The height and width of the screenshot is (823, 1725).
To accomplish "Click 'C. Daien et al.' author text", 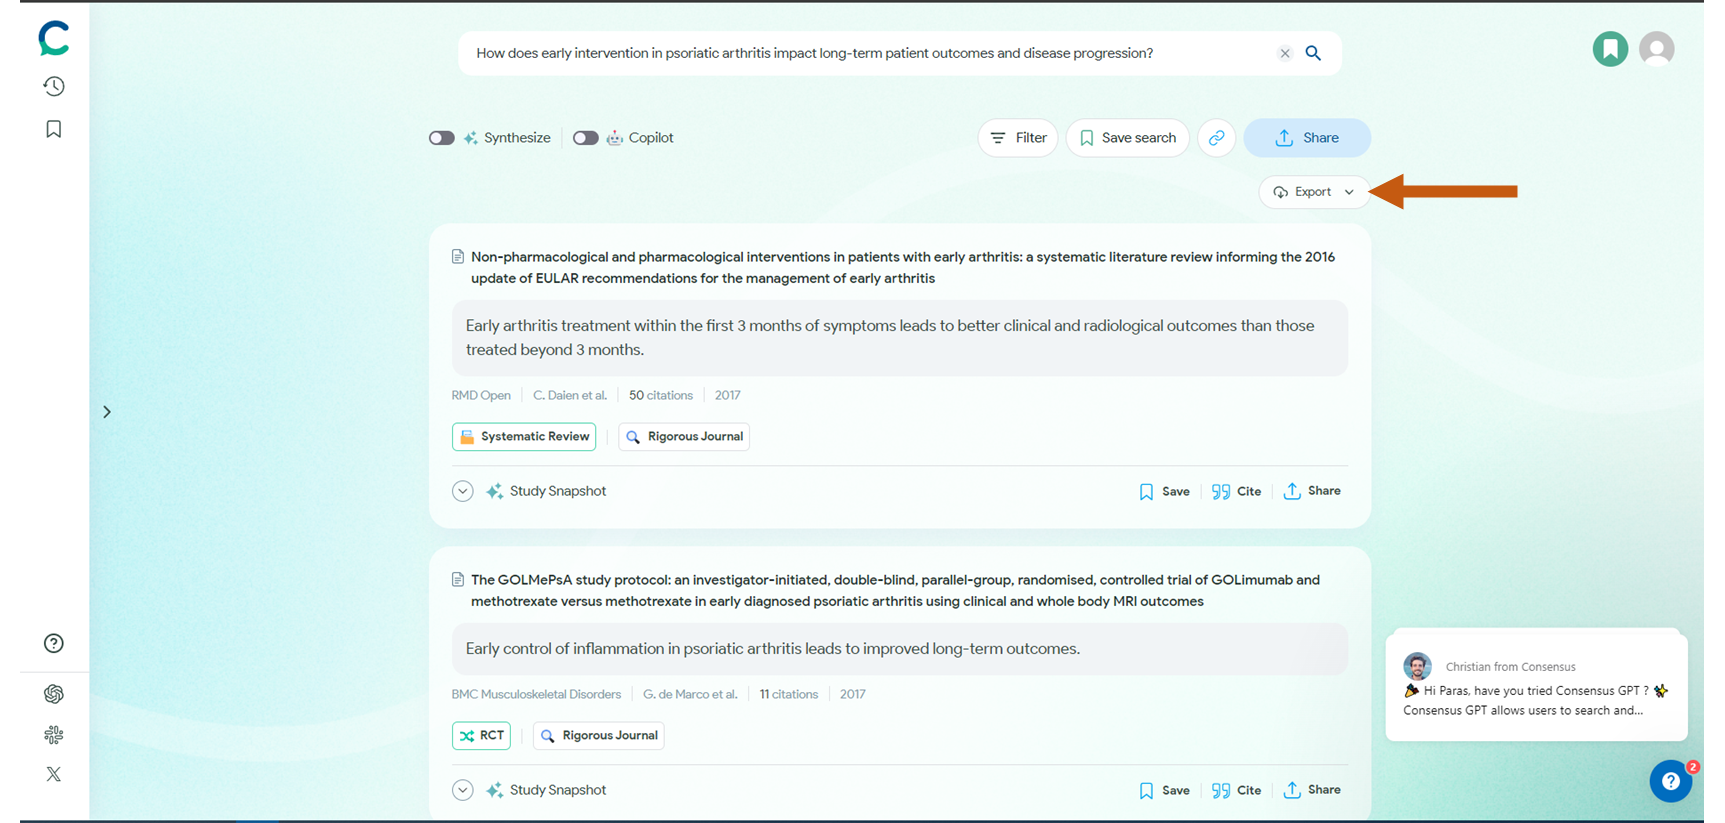I will 570,396.
